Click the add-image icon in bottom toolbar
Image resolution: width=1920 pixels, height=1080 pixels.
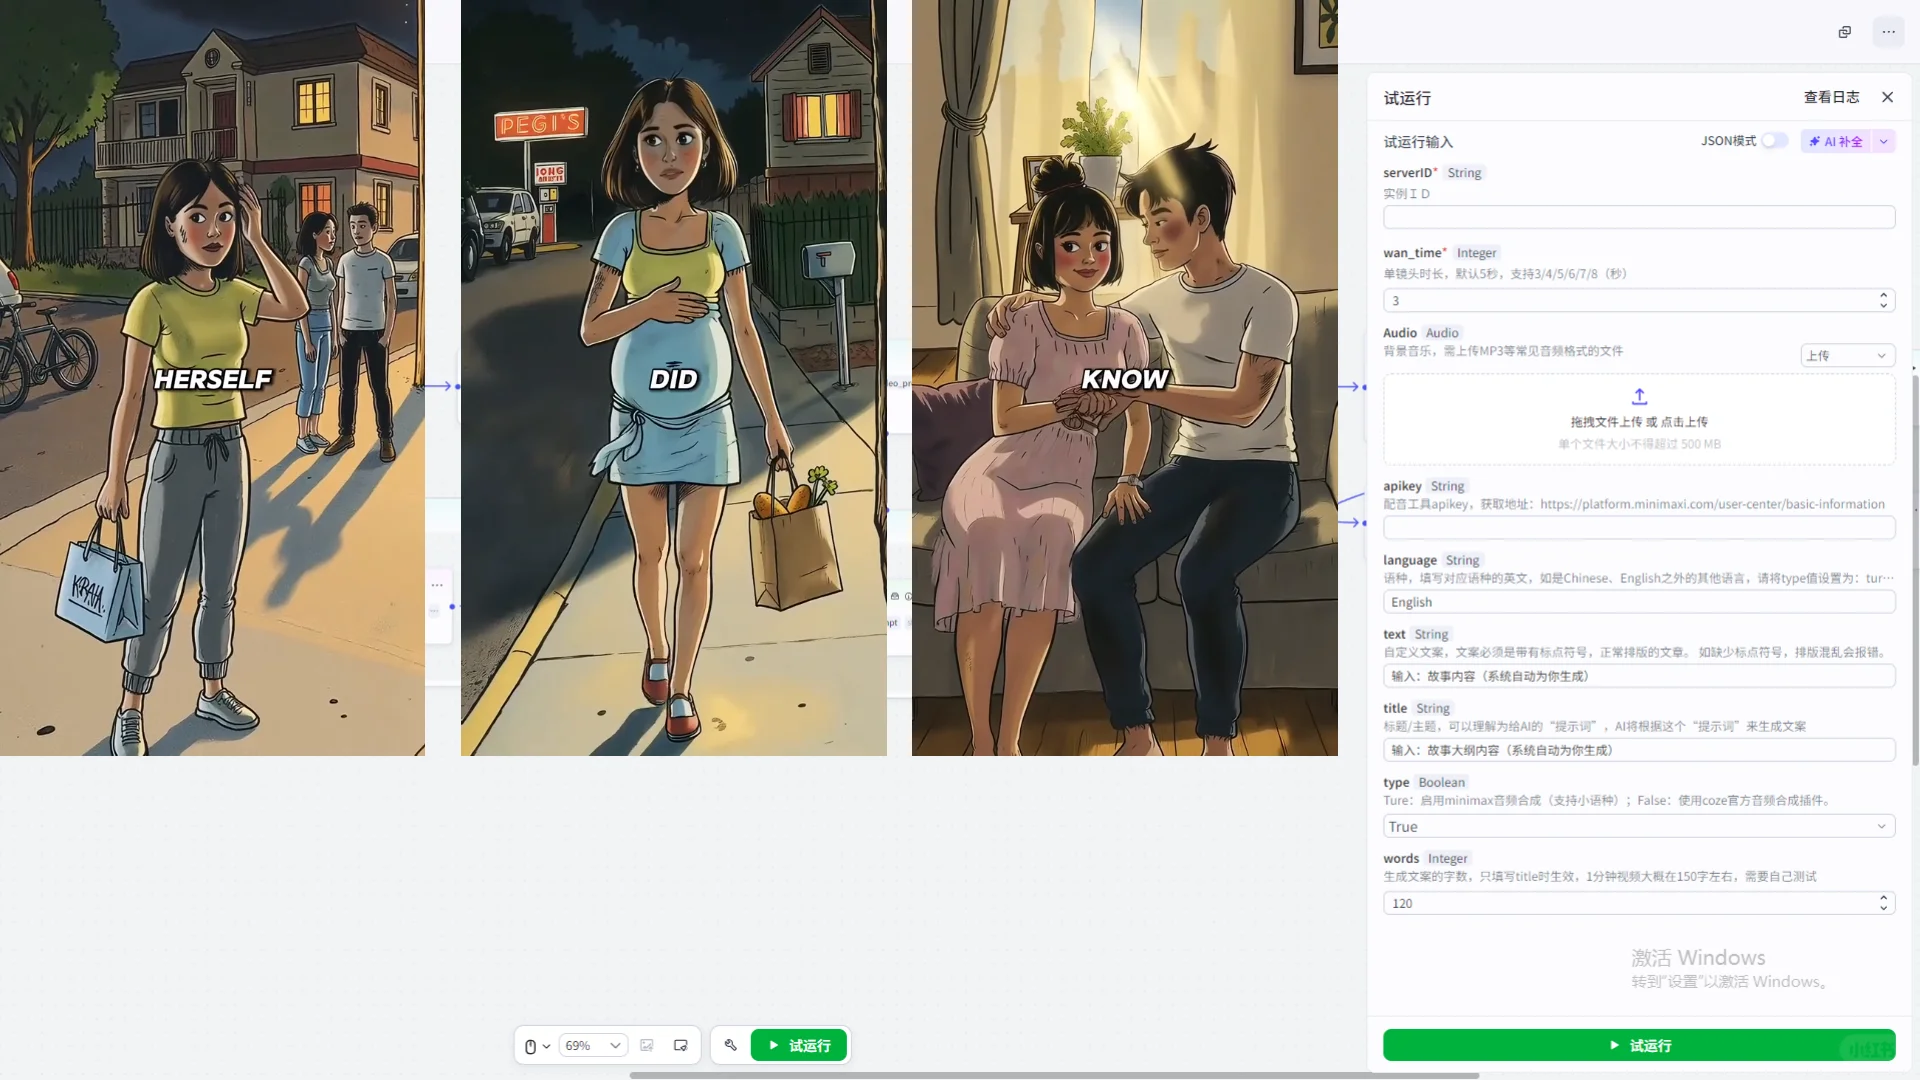[647, 1046]
